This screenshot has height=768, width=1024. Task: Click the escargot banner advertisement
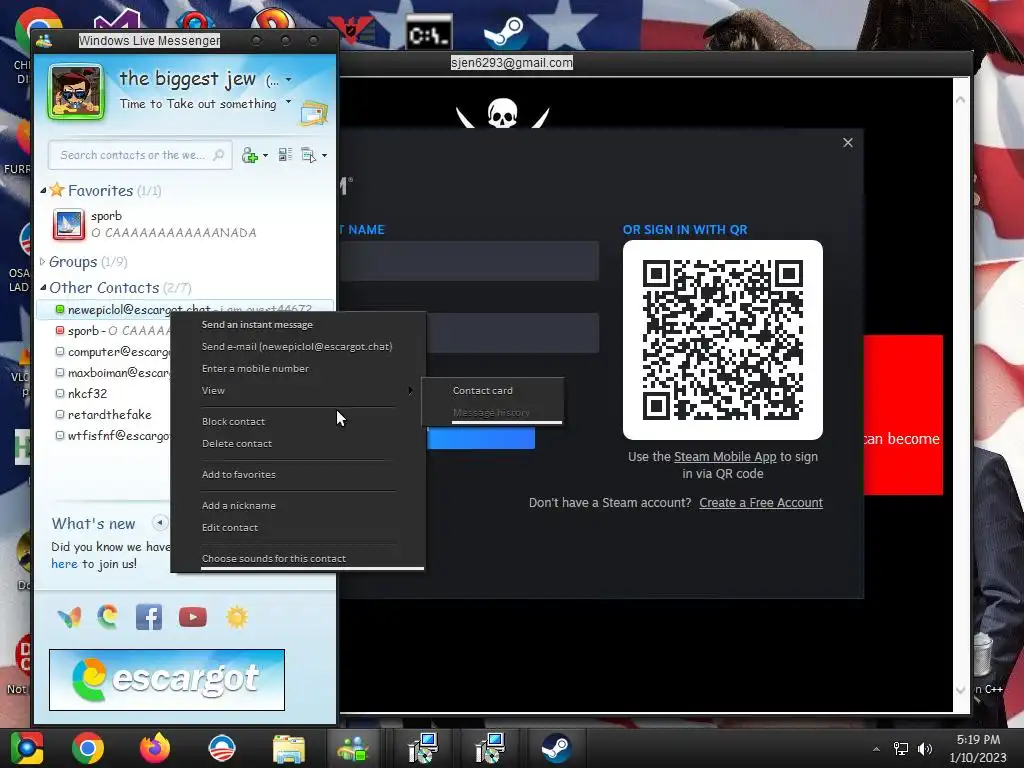pos(167,680)
